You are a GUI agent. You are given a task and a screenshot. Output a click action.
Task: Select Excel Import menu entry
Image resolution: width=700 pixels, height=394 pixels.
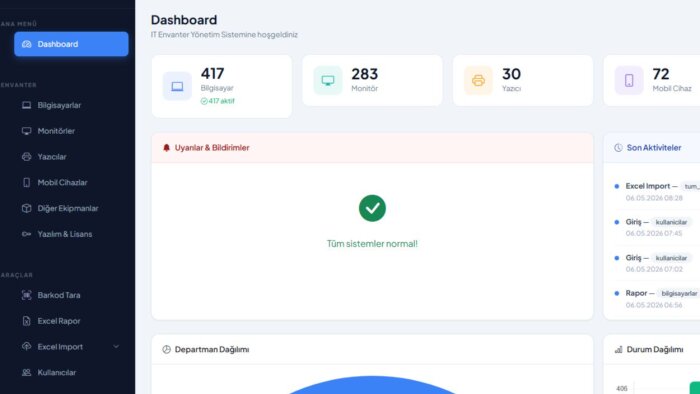tap(71, 347)
